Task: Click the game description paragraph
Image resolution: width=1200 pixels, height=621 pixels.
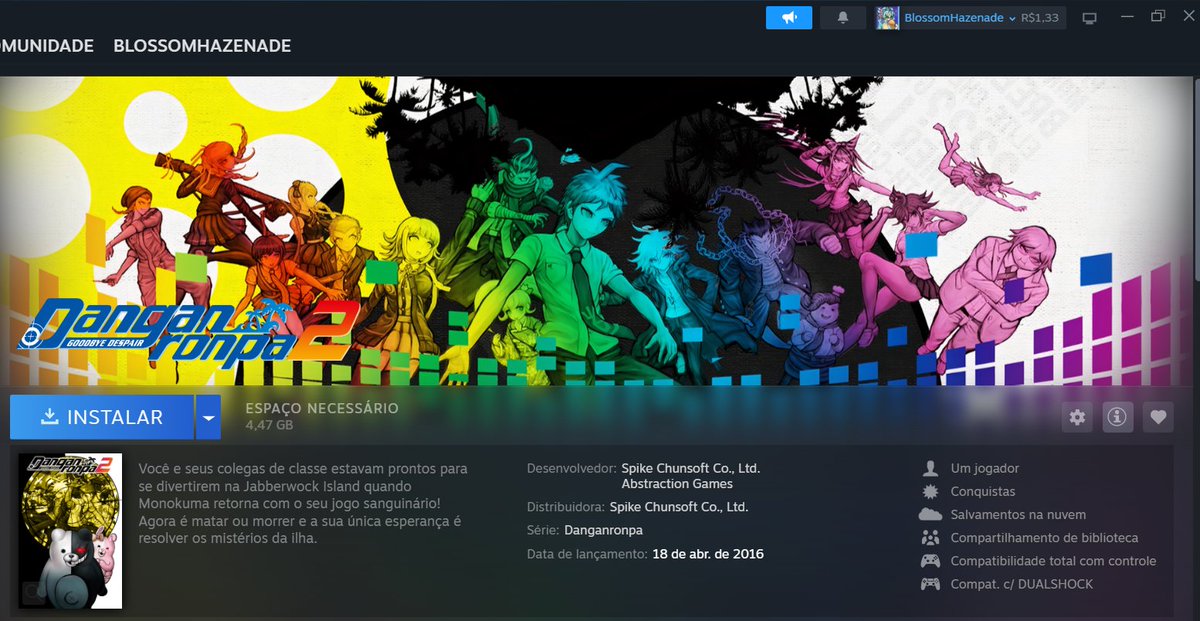Action: tap(302, 503)
